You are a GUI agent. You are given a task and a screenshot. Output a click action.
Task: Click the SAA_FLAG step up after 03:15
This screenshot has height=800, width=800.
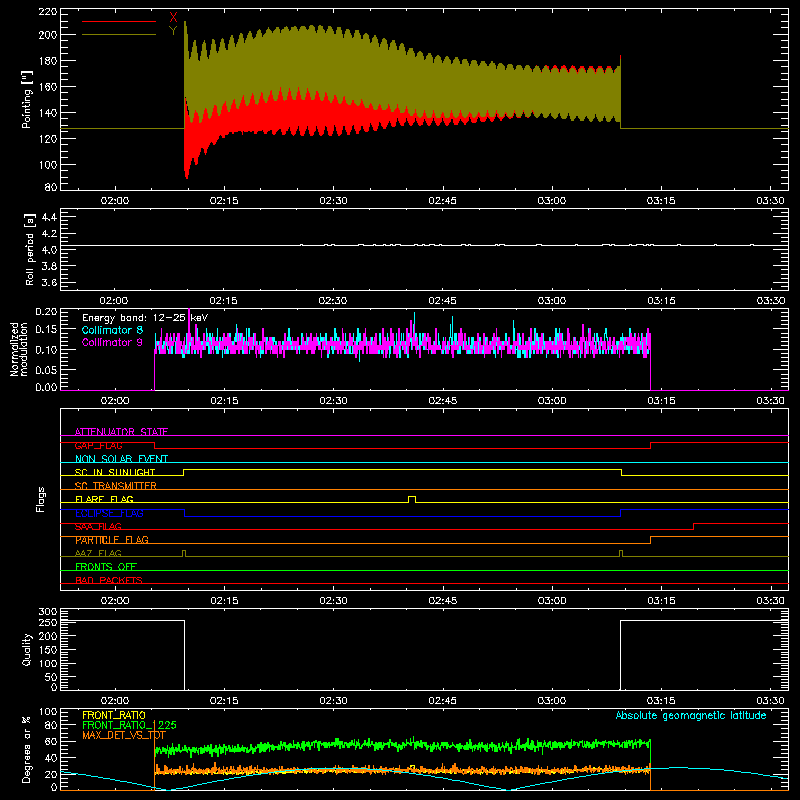693,526
